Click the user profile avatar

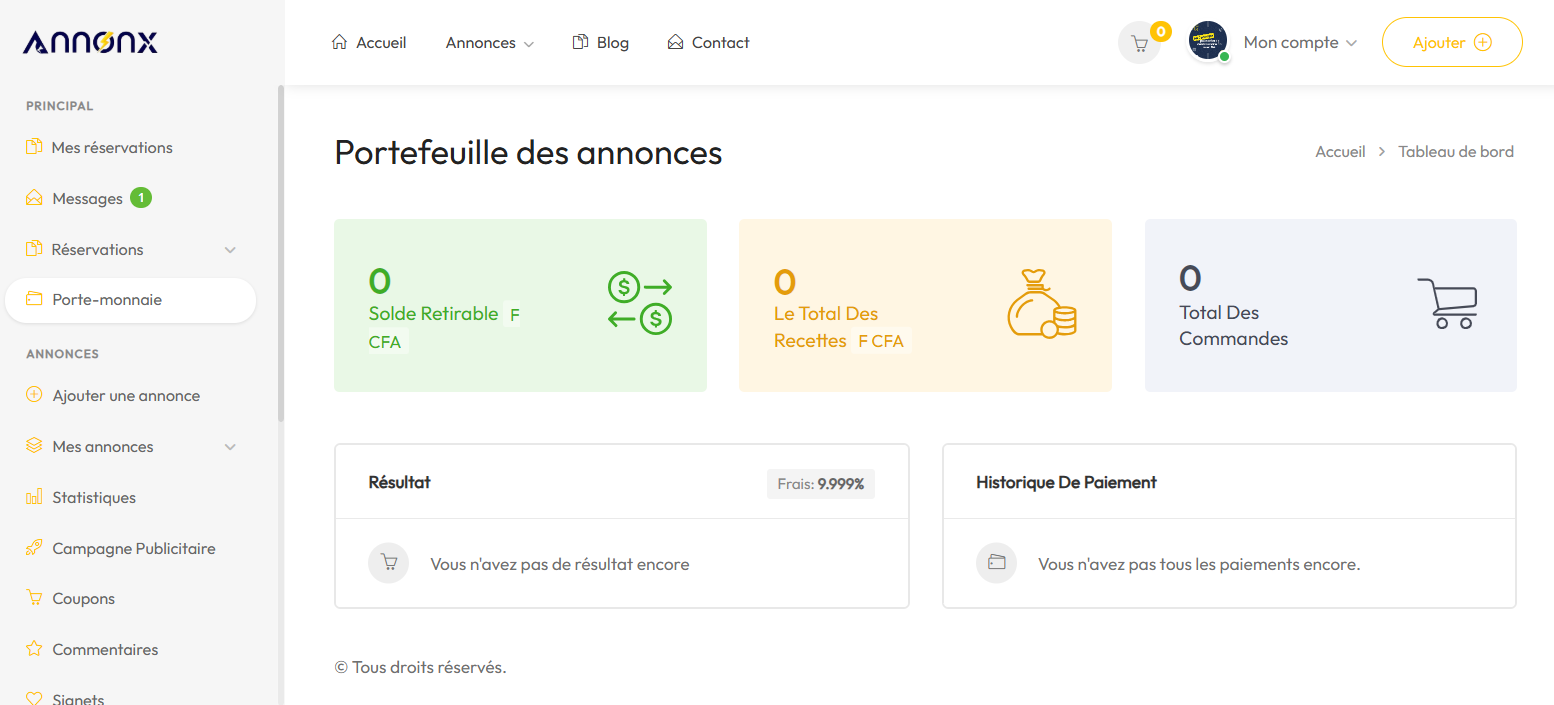coord(1207,41)
